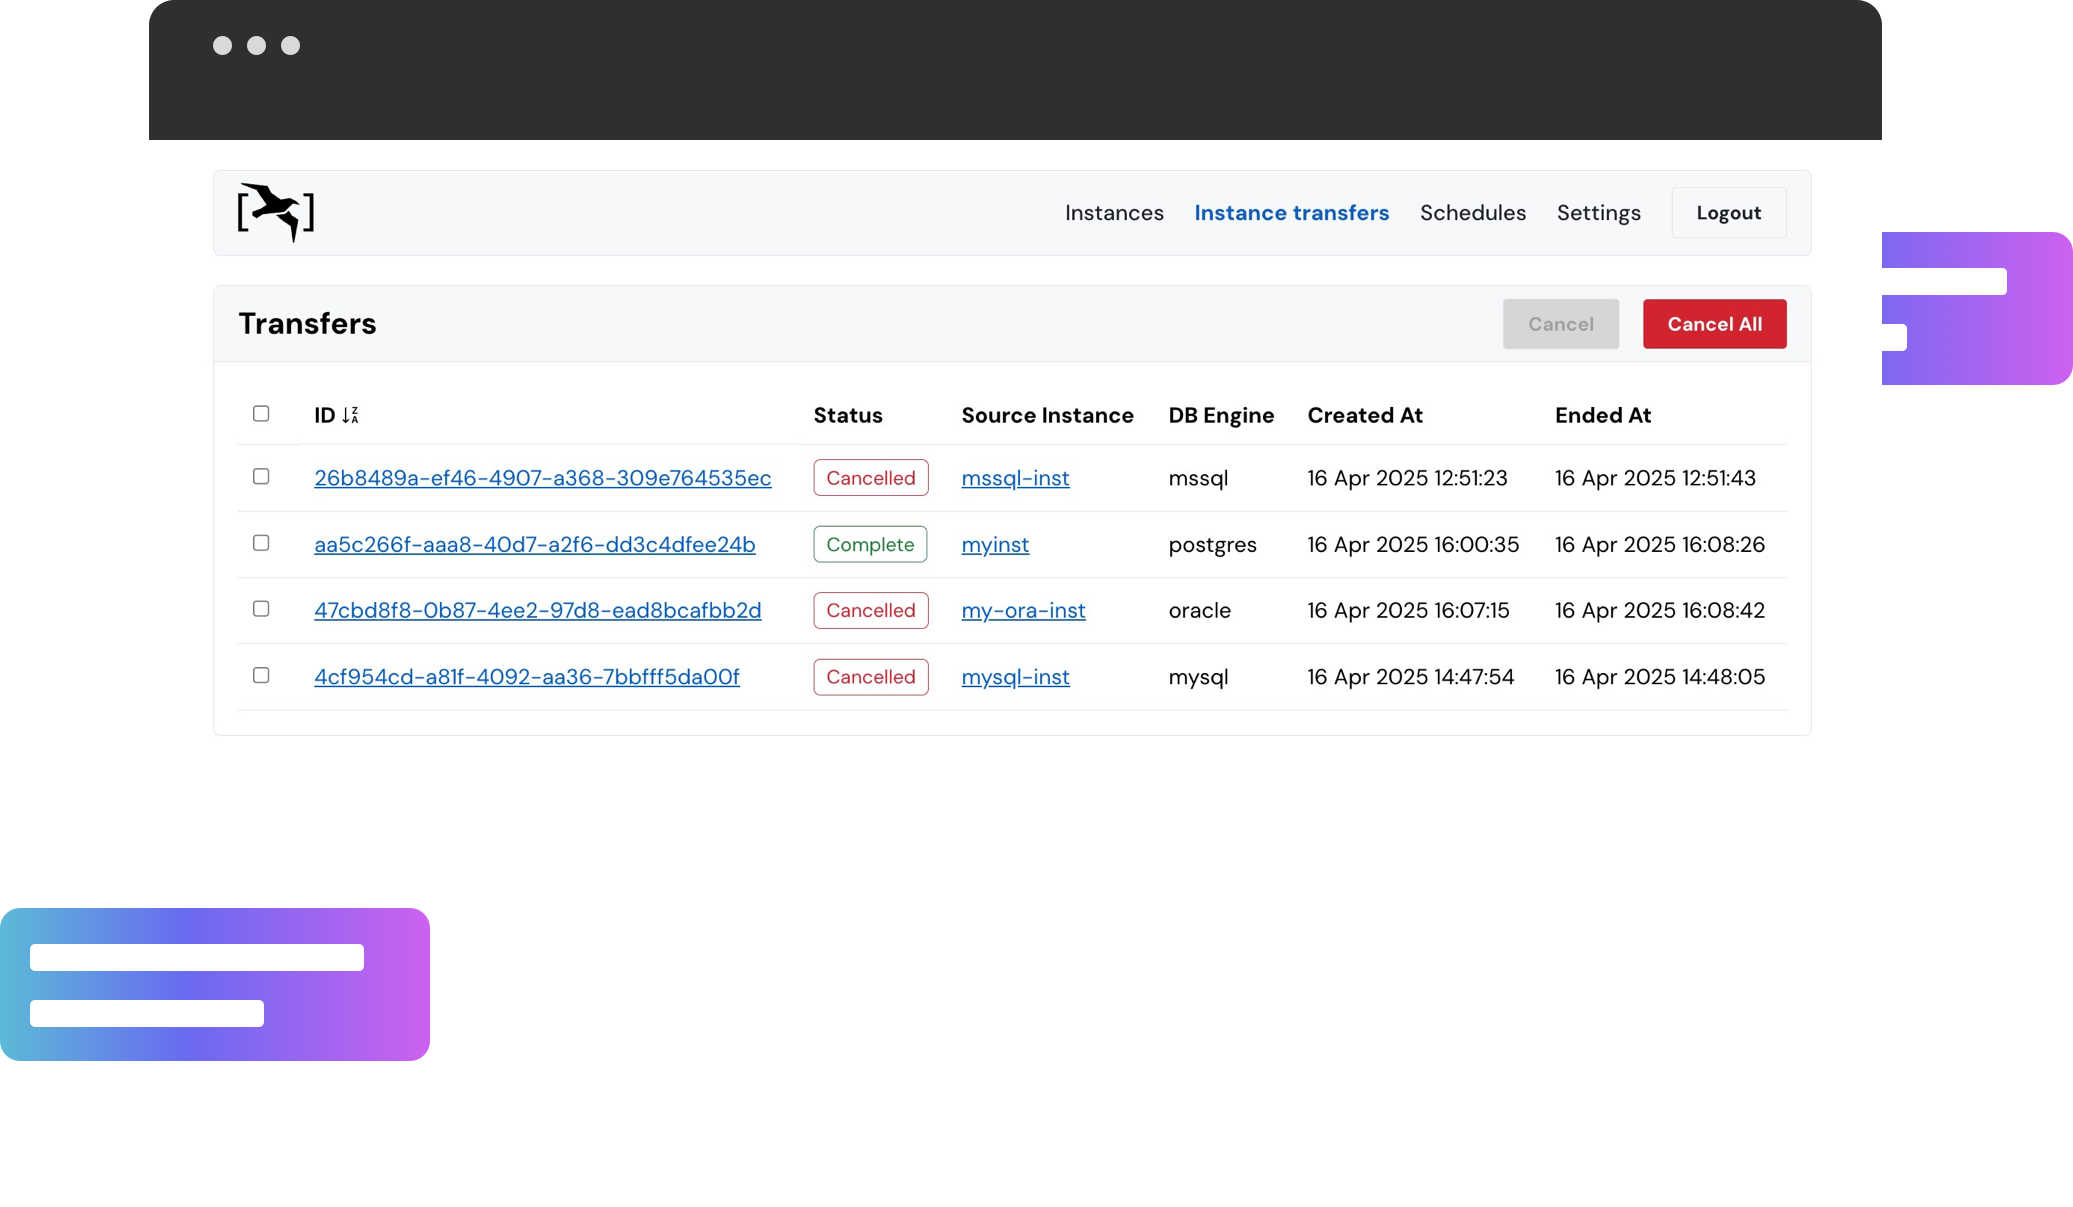
Task: Toggle the select-all checkbox in the table header
Action: pyautogui.click(x=261, y=414)
